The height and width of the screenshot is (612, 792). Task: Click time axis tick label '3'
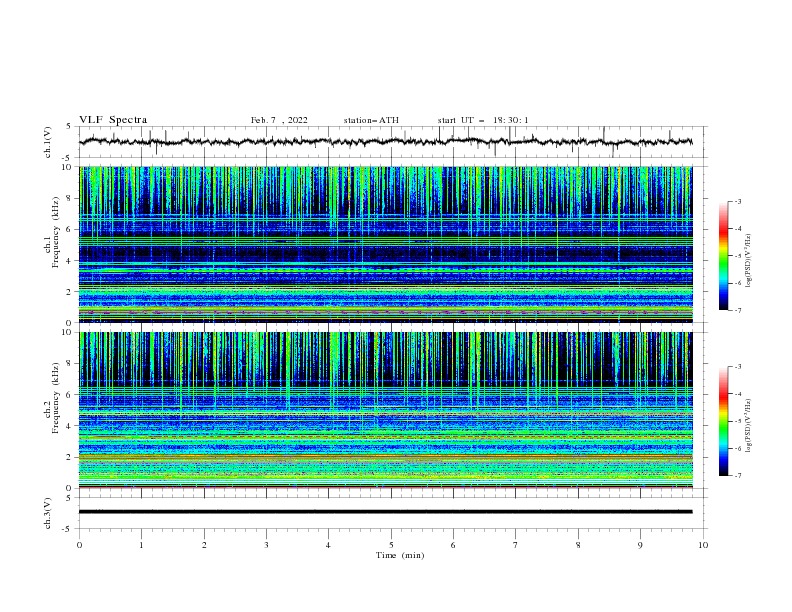pos(266,545)
